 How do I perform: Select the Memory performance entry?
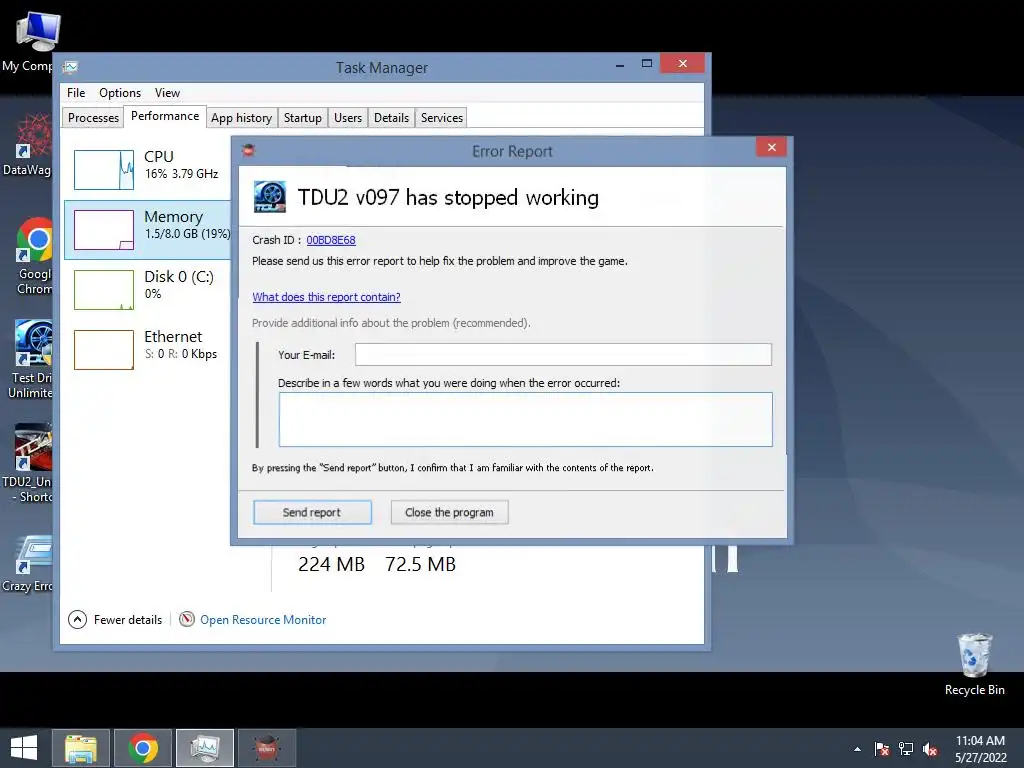click(x=148, y=229)
